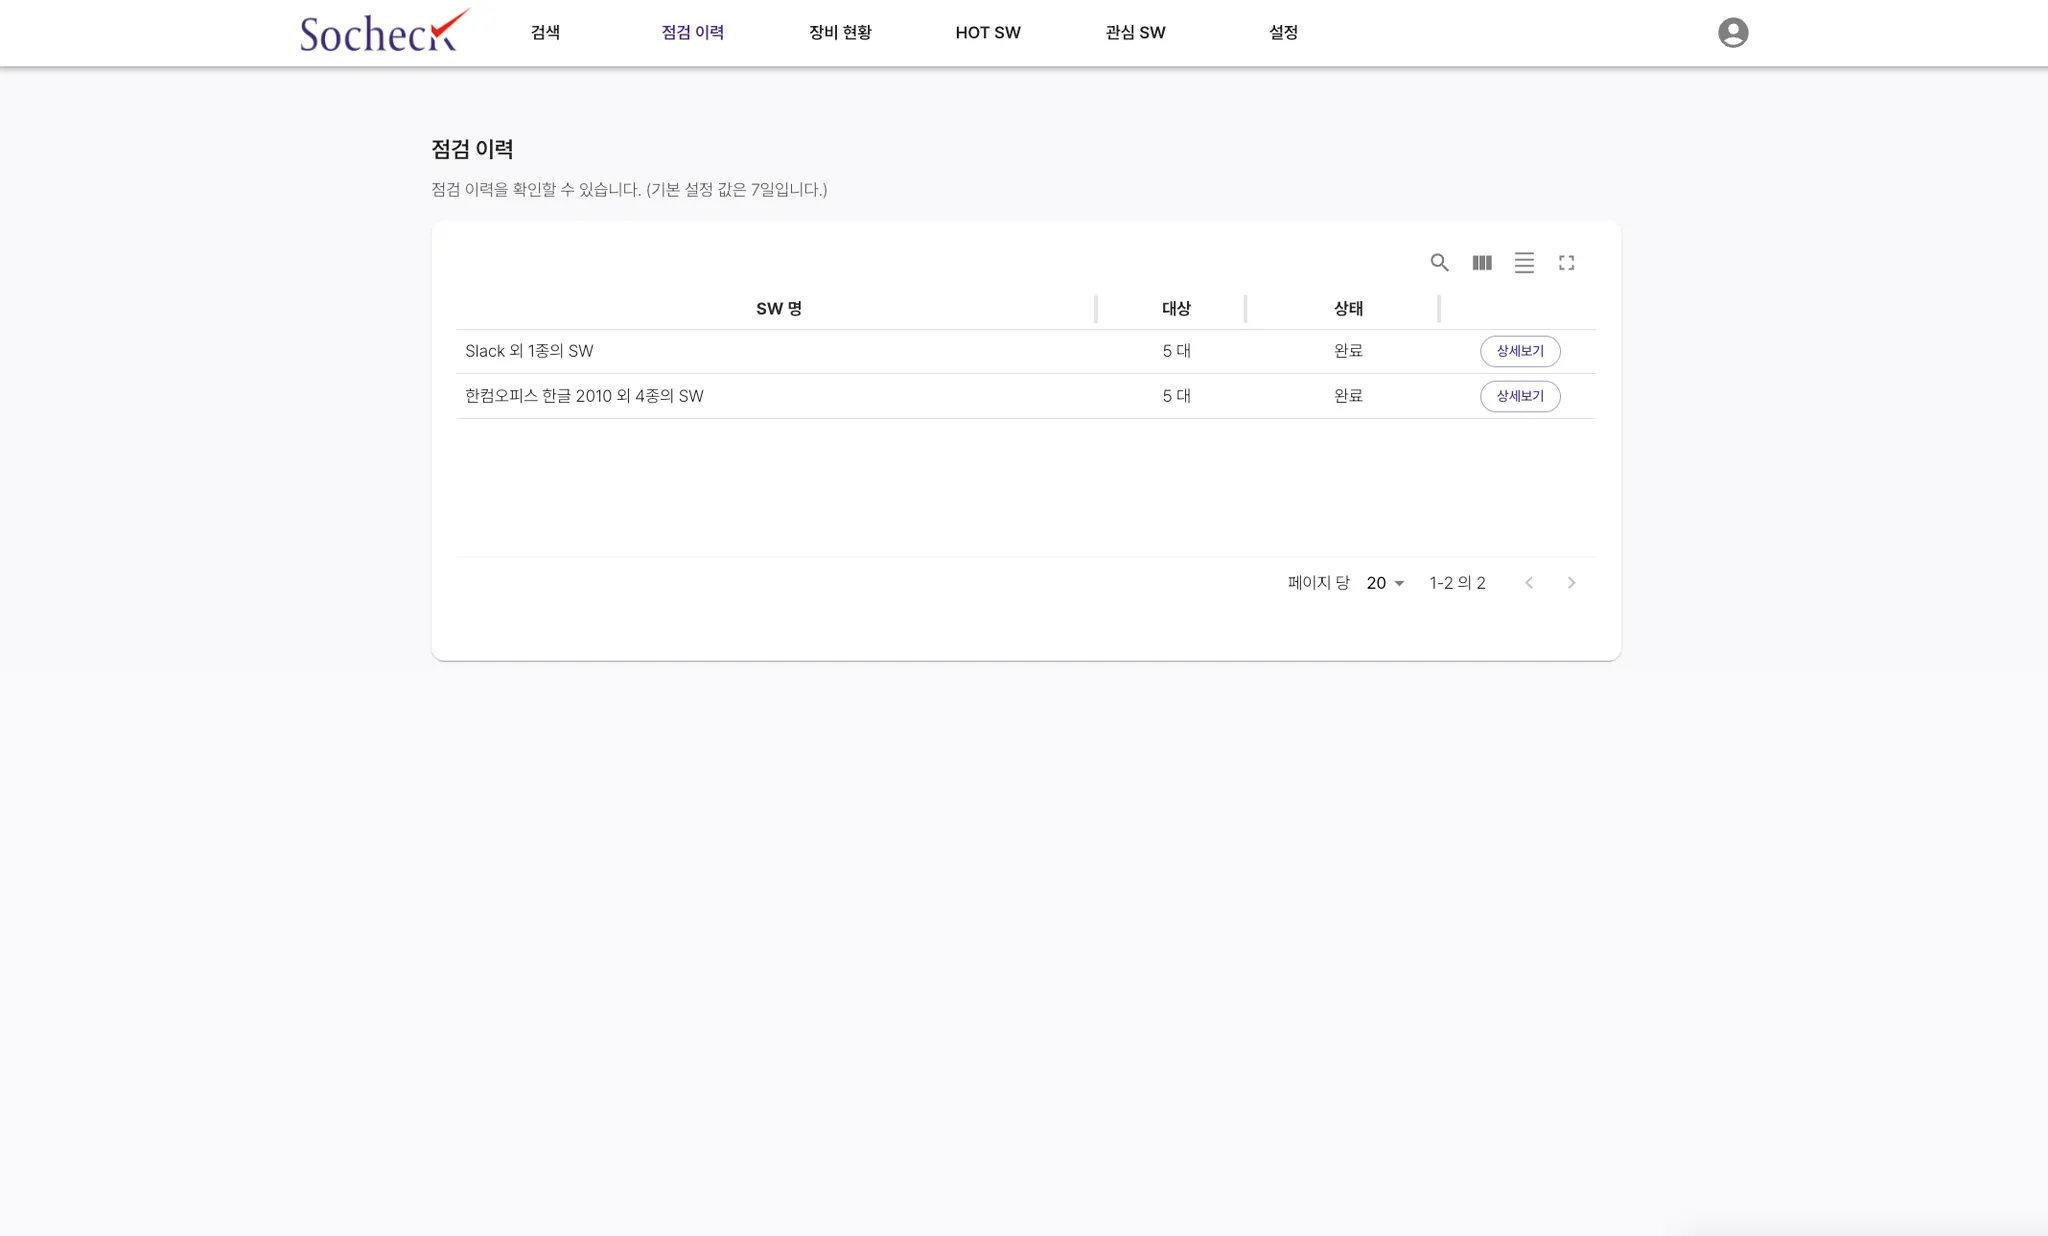Sort by the 상태 column header
This screenshot has height=1236, width=2048.
point(1348,309)
